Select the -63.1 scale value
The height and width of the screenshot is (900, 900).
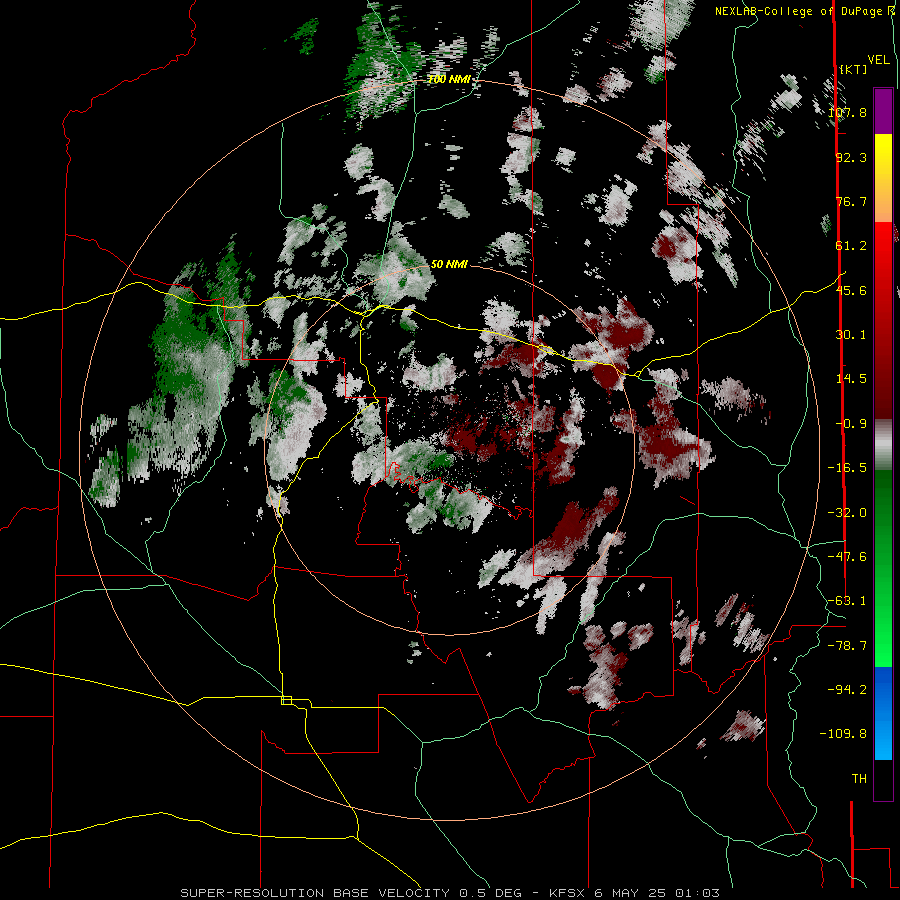(847, 601)
